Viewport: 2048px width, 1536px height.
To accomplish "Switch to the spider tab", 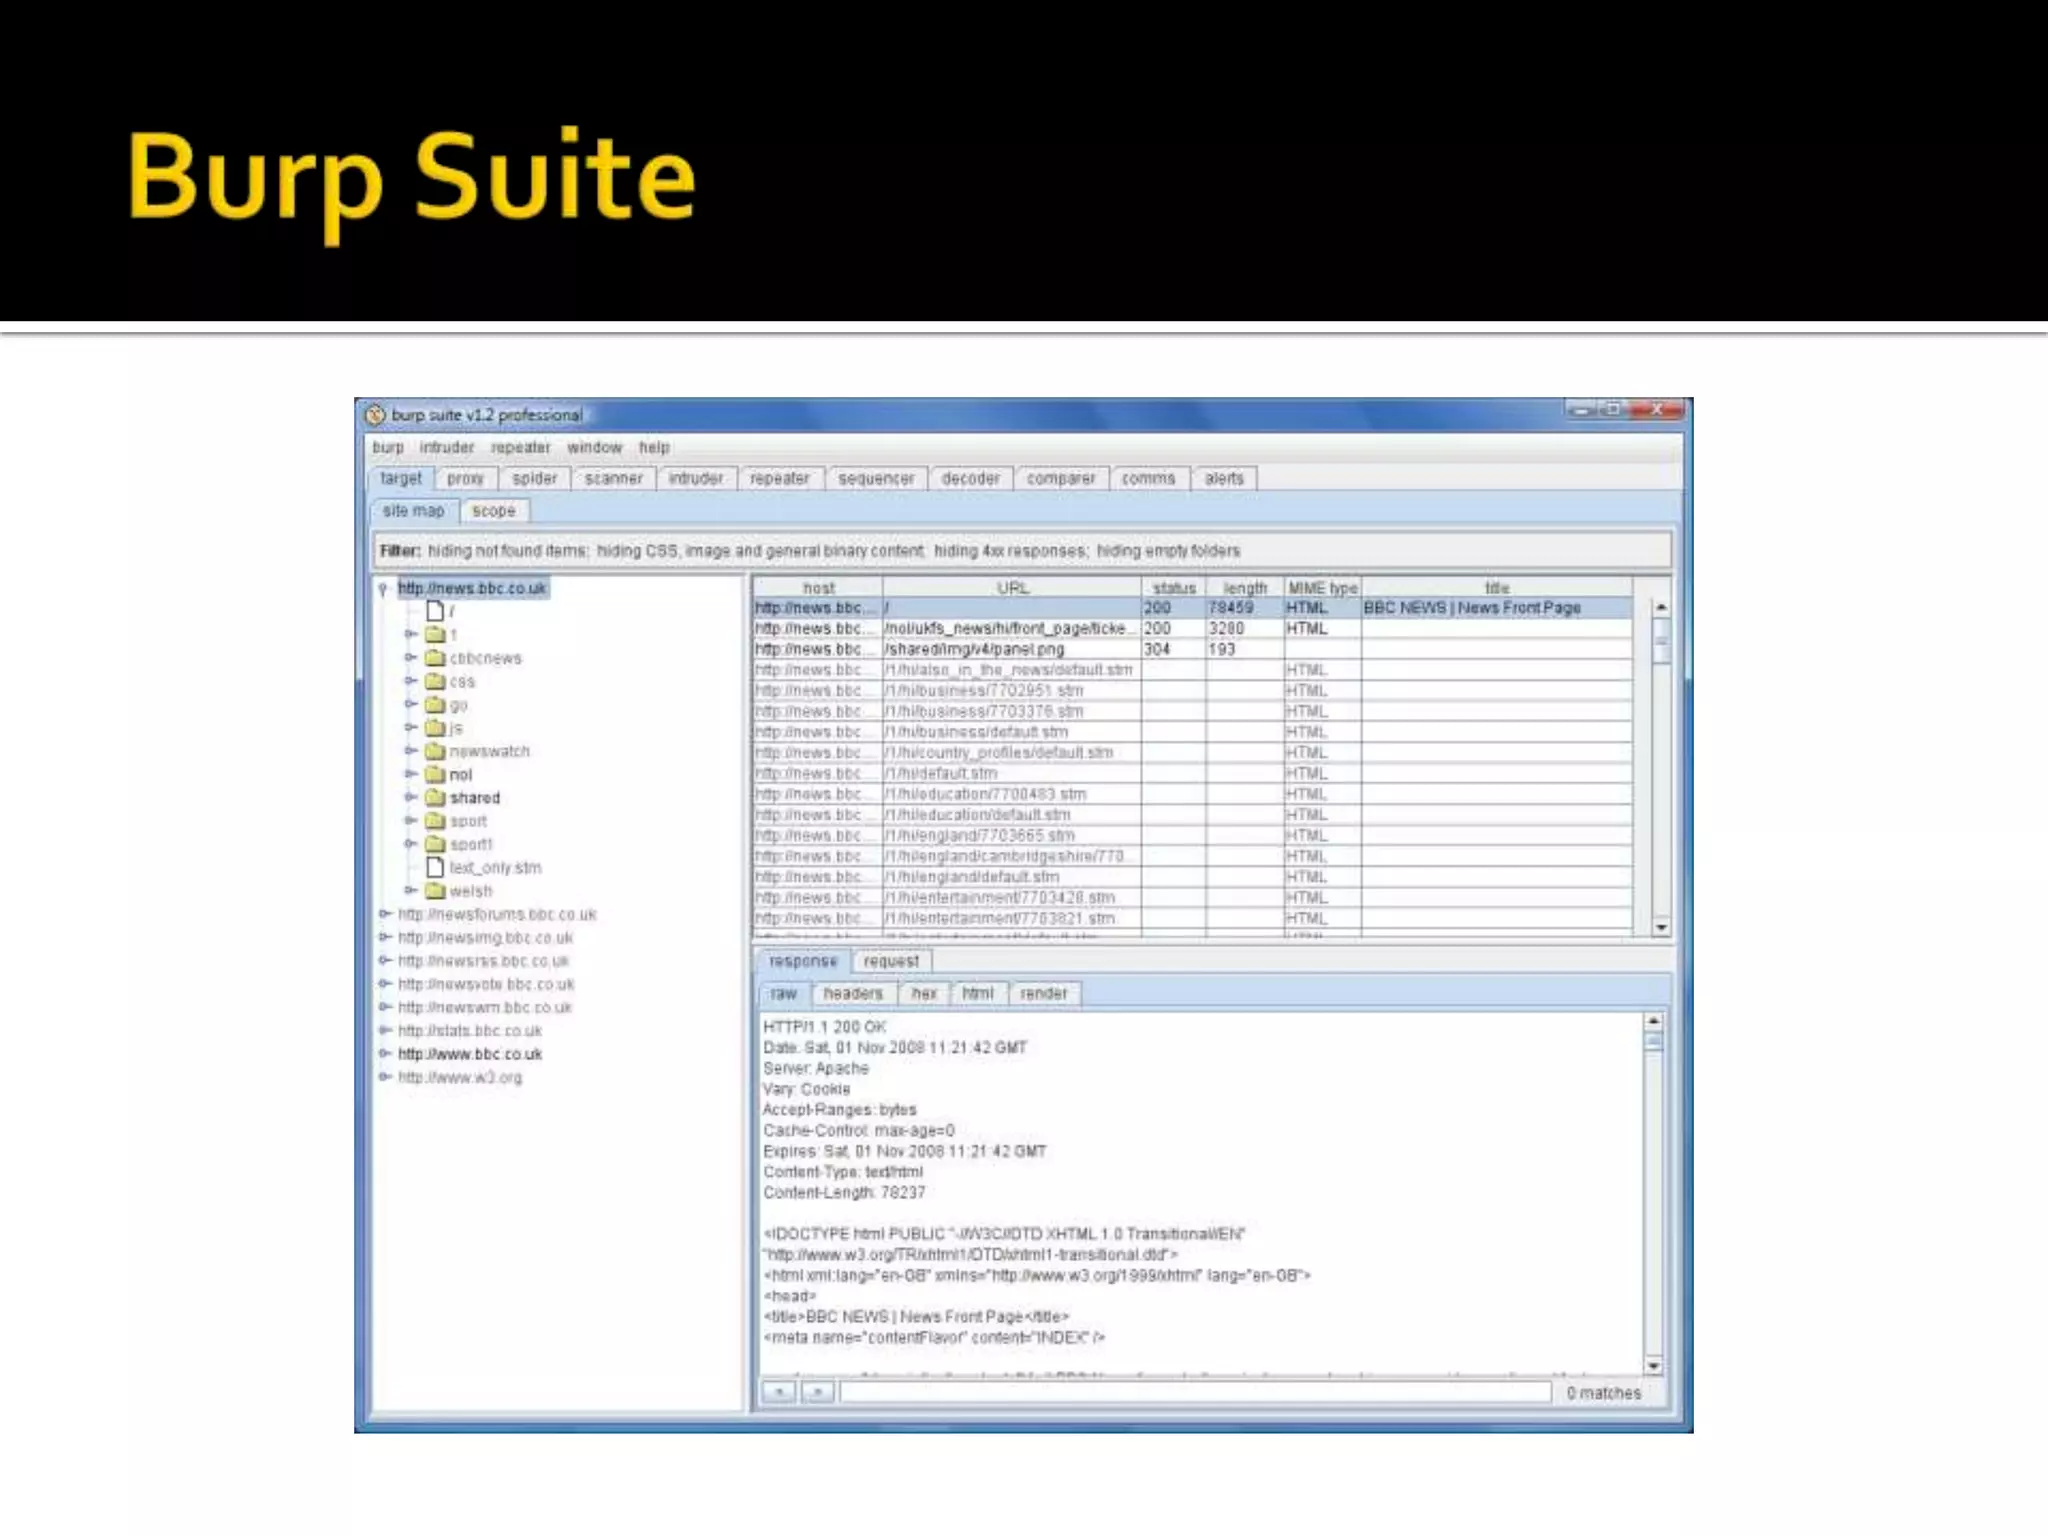I will [534, 479].
